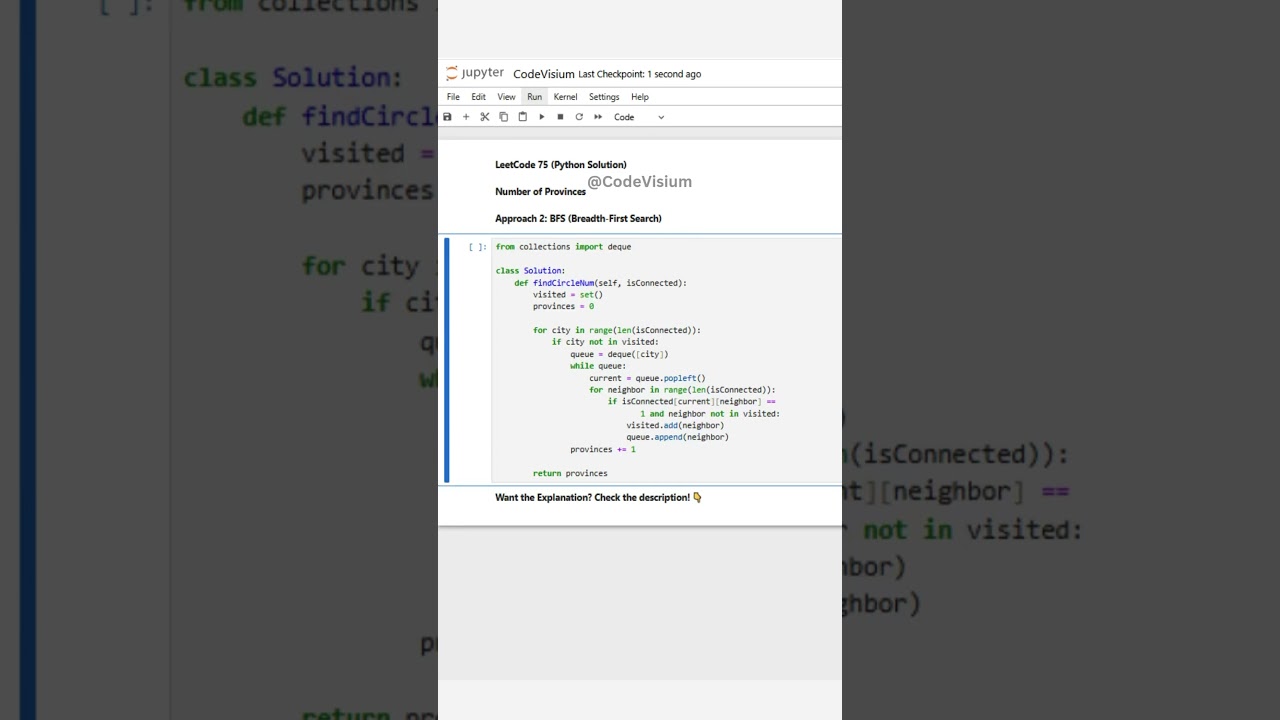Open the Kernel menu

[x=565, y=97]
